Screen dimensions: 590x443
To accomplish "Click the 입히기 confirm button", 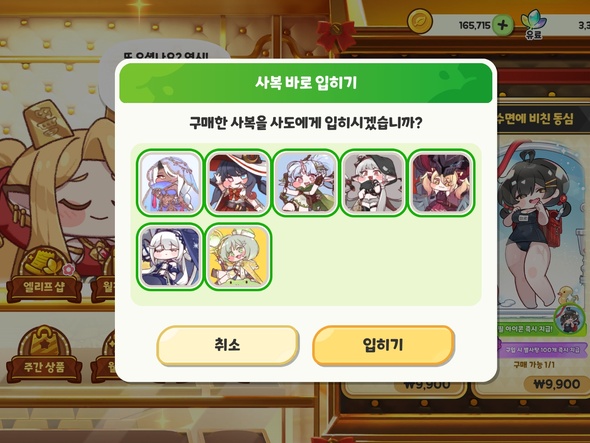I will pos(383,345).
